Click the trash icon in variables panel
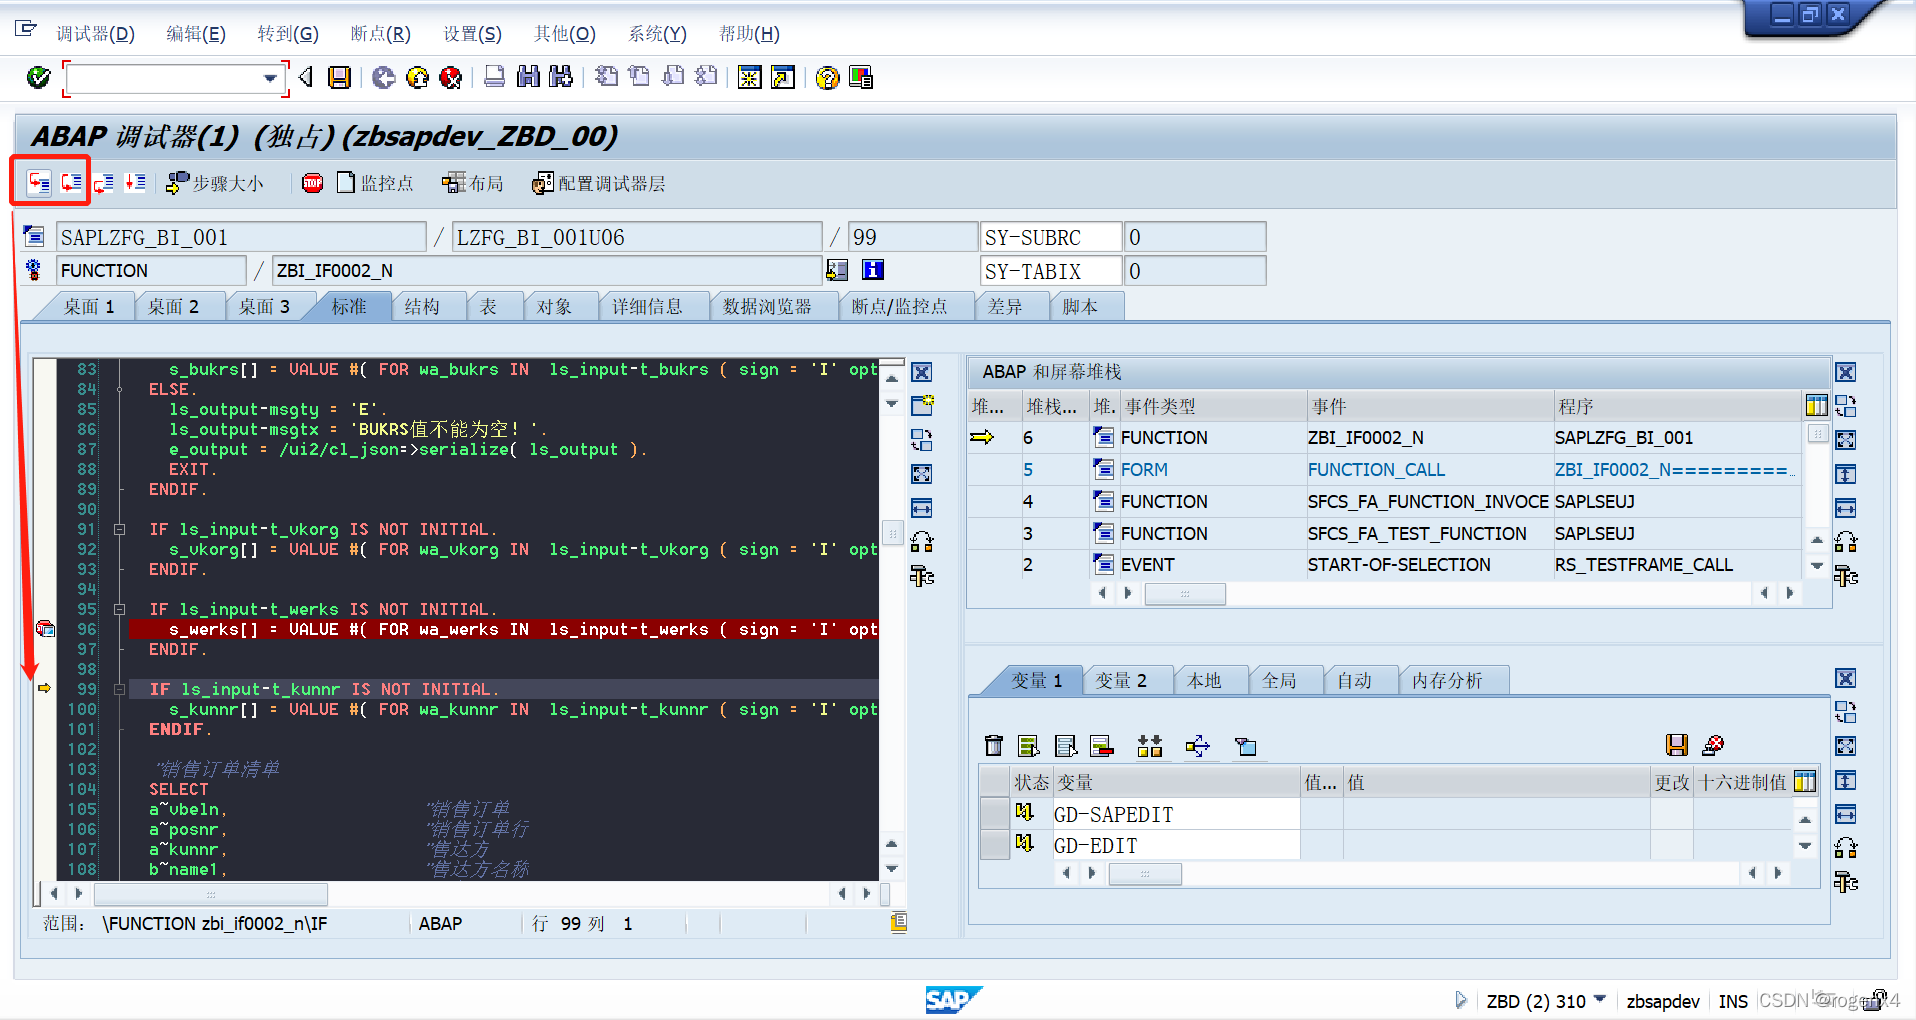The height and width of the screenshot is (1020, 1916). tap(993, 745)
